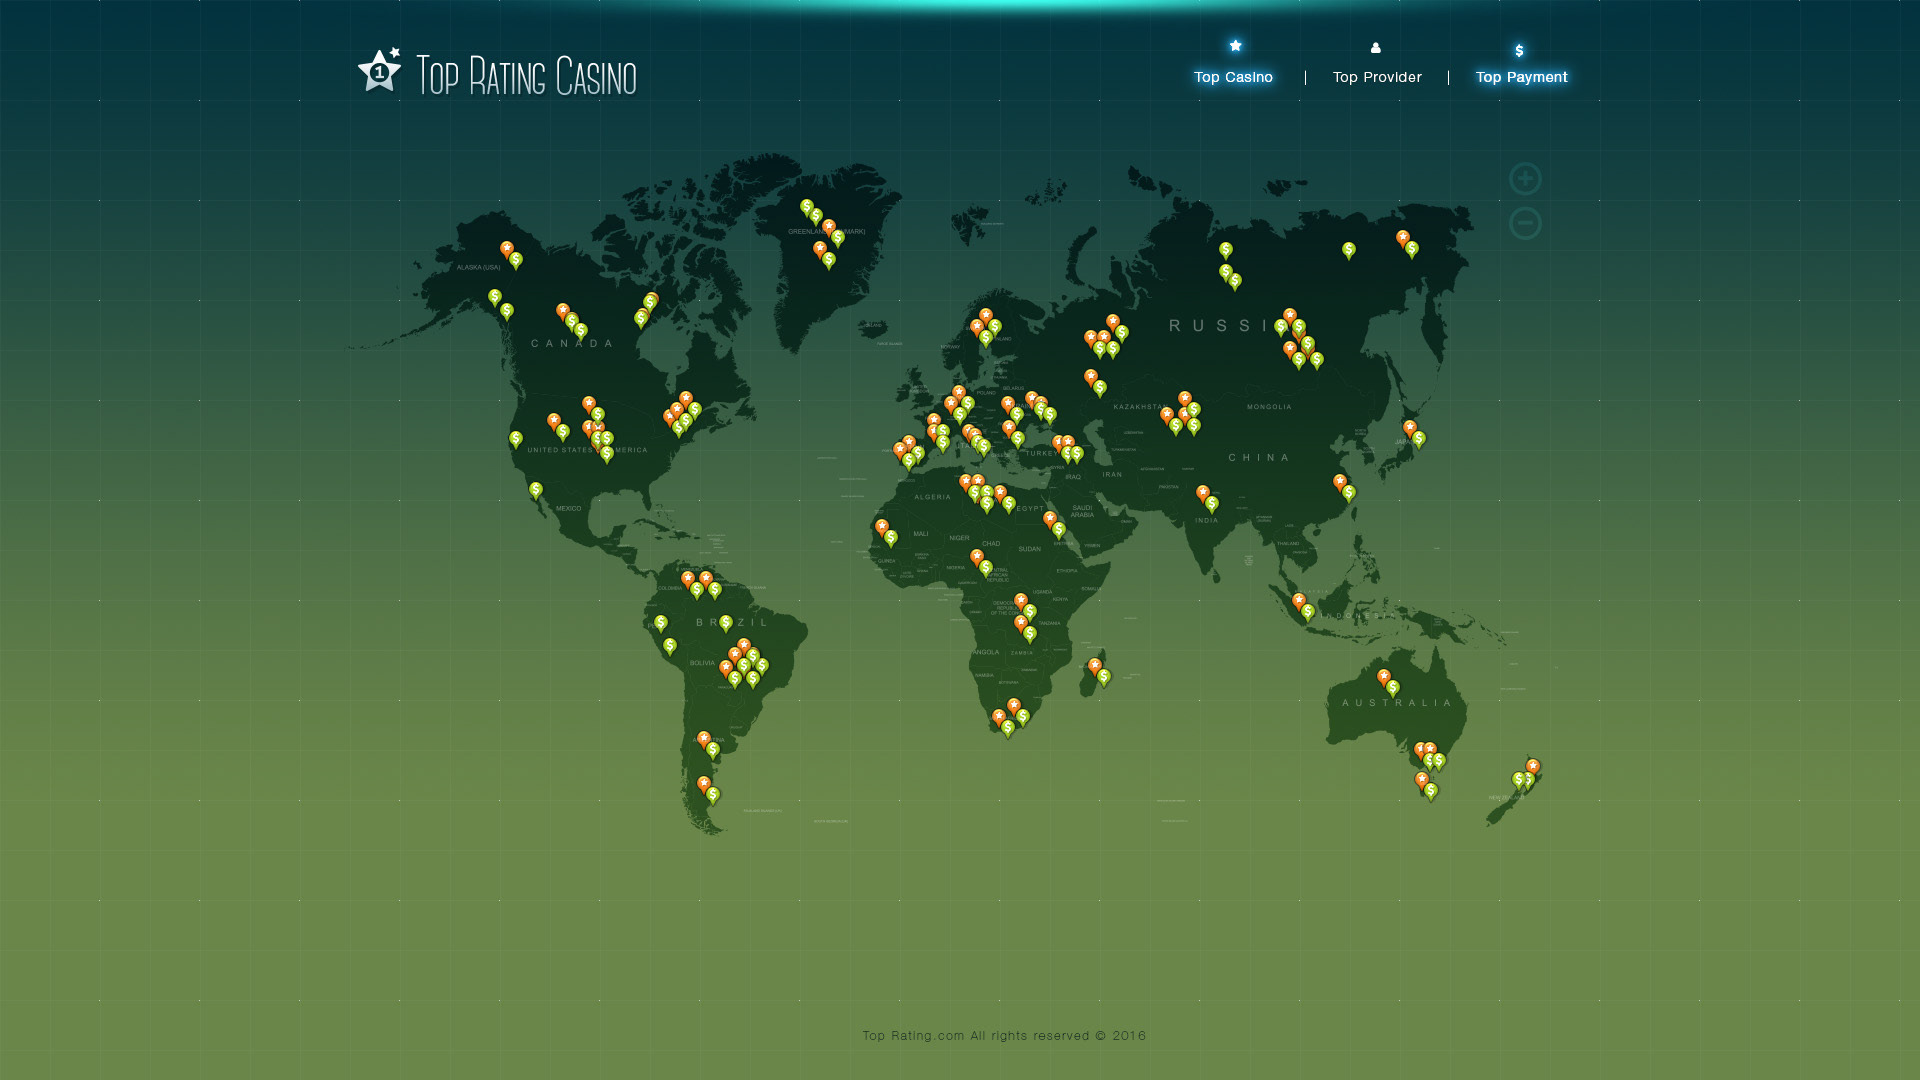
Task: Click orange pin in northwestern Australia
Action: tap(1384, 676)
